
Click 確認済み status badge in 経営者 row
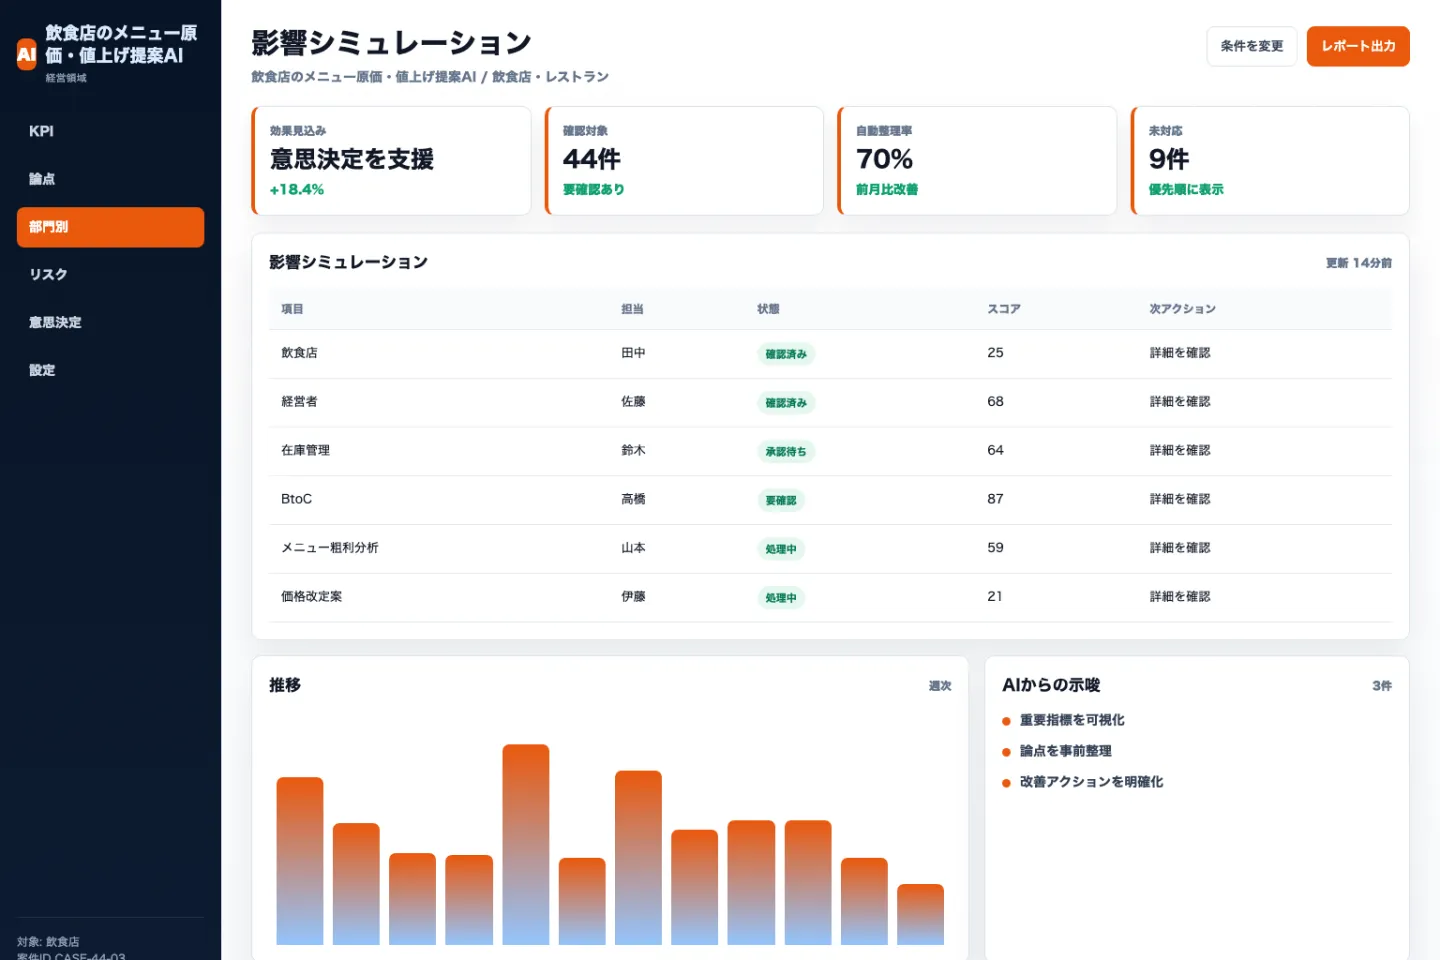click(786, 403)
